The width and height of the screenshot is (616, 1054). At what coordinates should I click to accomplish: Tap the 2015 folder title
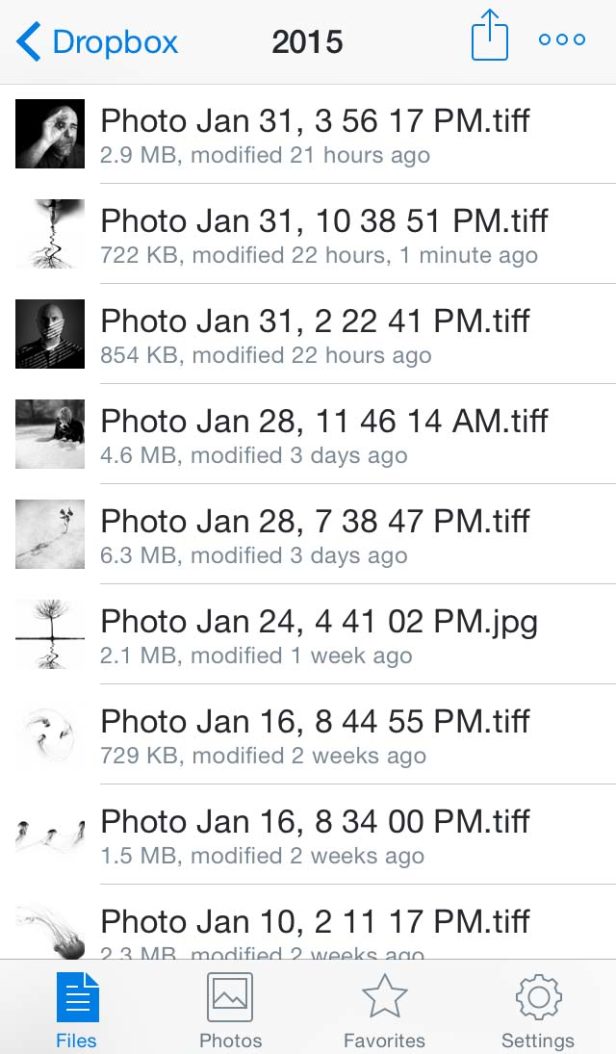click(307, 40)
